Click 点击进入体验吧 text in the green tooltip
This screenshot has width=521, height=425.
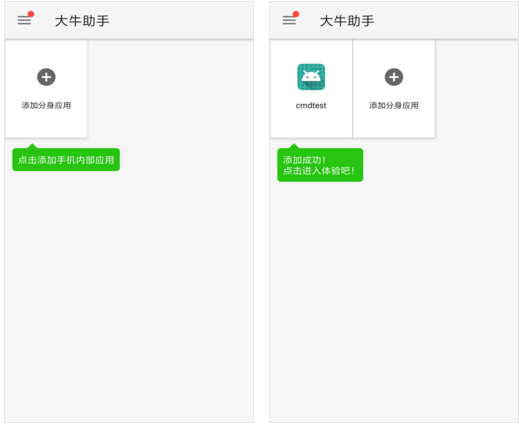(x=318, y=171)
